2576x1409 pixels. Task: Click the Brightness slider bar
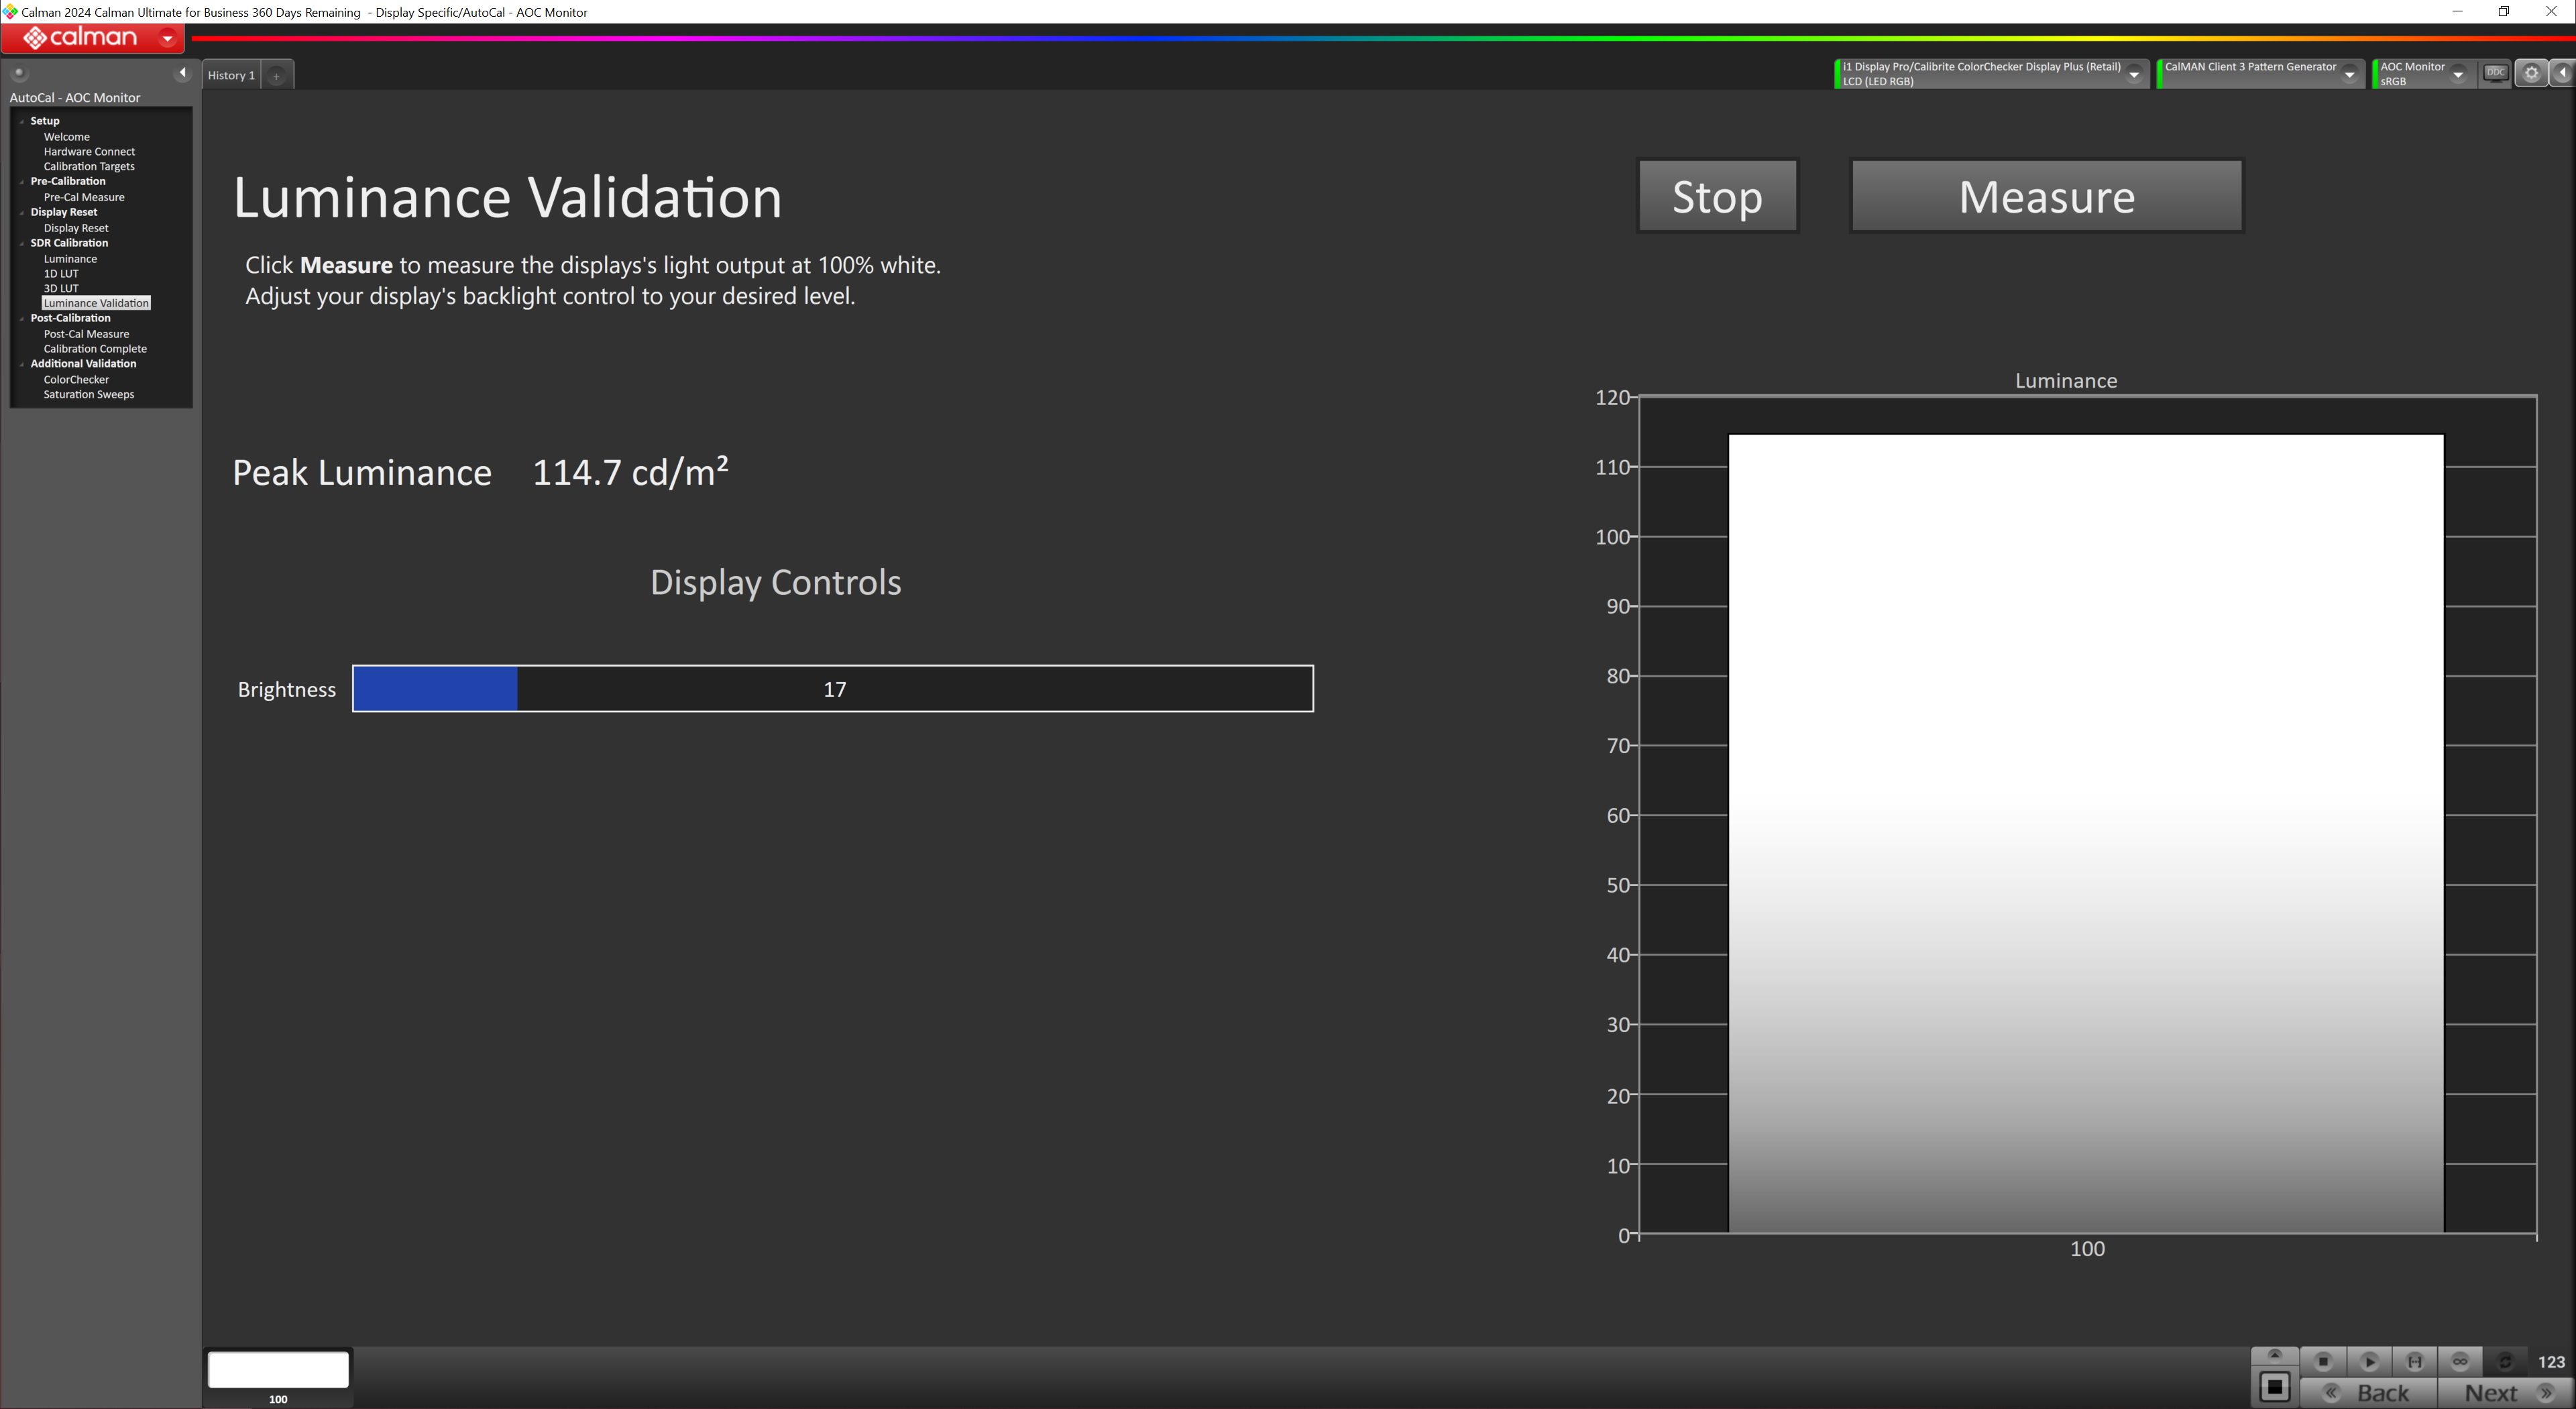coord(832,689)
